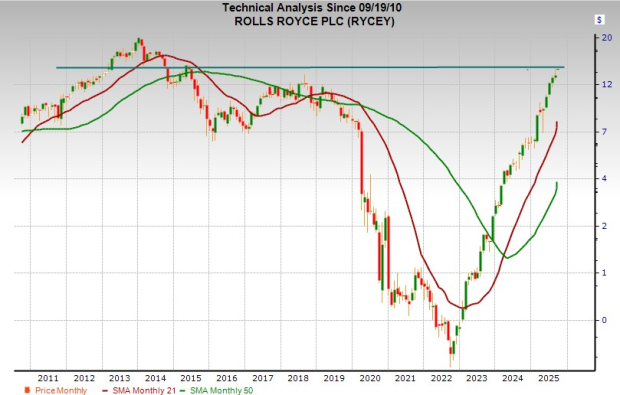Click the 2022 year label on axis
Image resolution: width=620 pixels, height=395 pixels.
[441, 378]
